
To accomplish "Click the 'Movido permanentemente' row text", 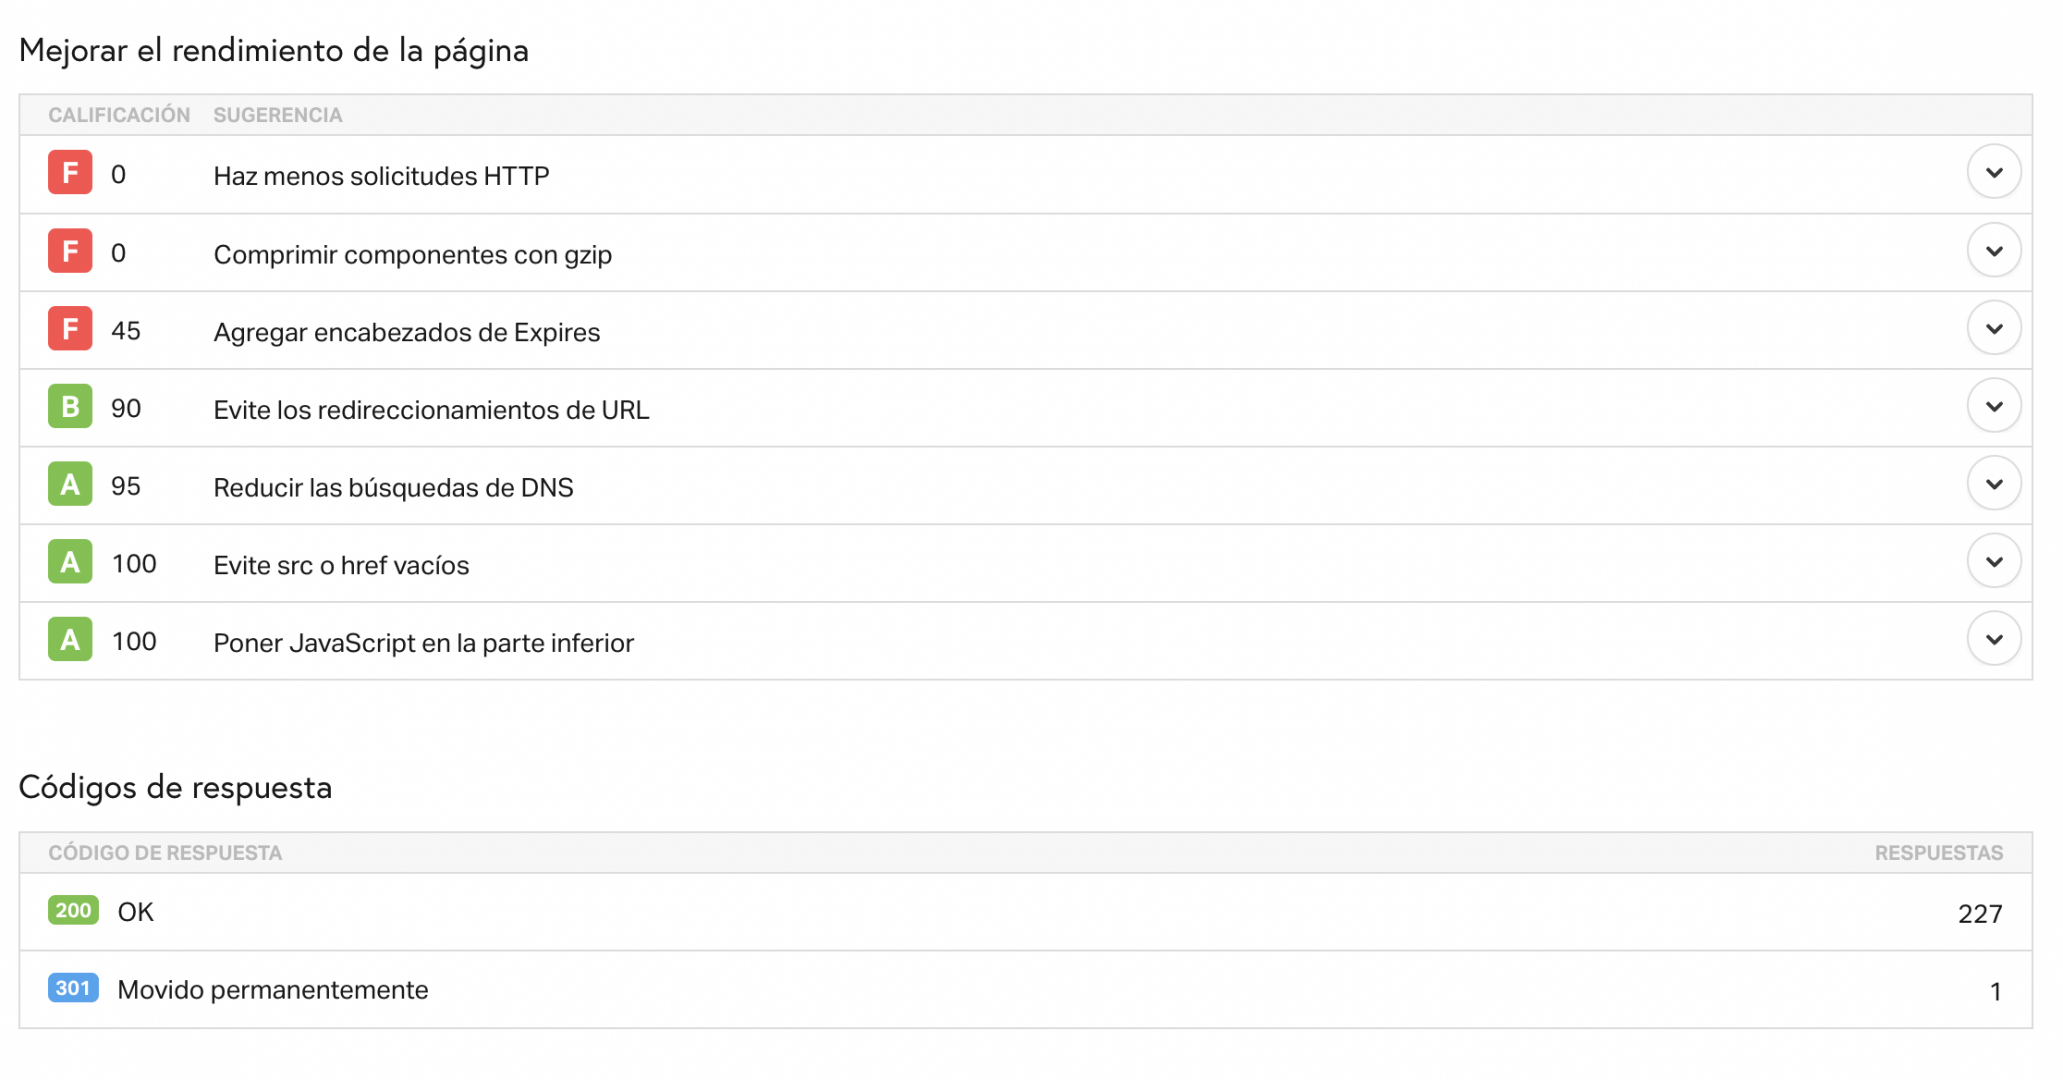I will [x=273, y=990].
